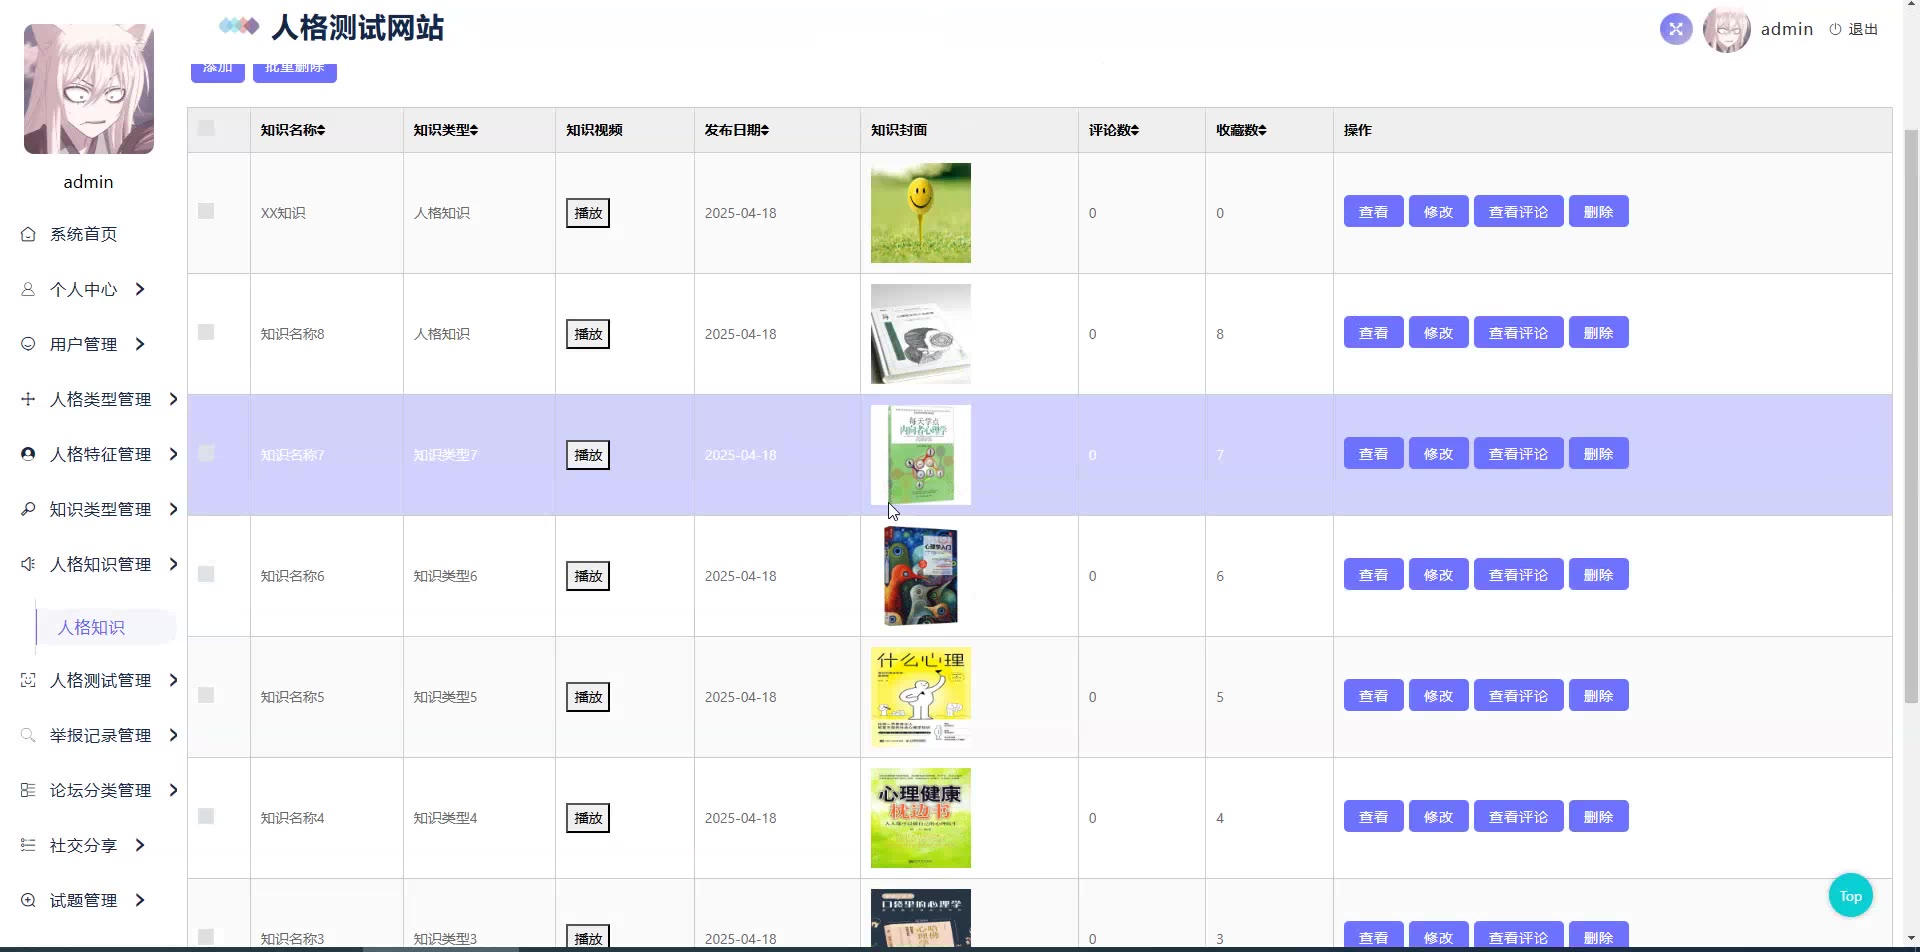Expand the 个人中心 submenu arrow
The width and height of the screenshot is (1920, 952).
(140, 289)
